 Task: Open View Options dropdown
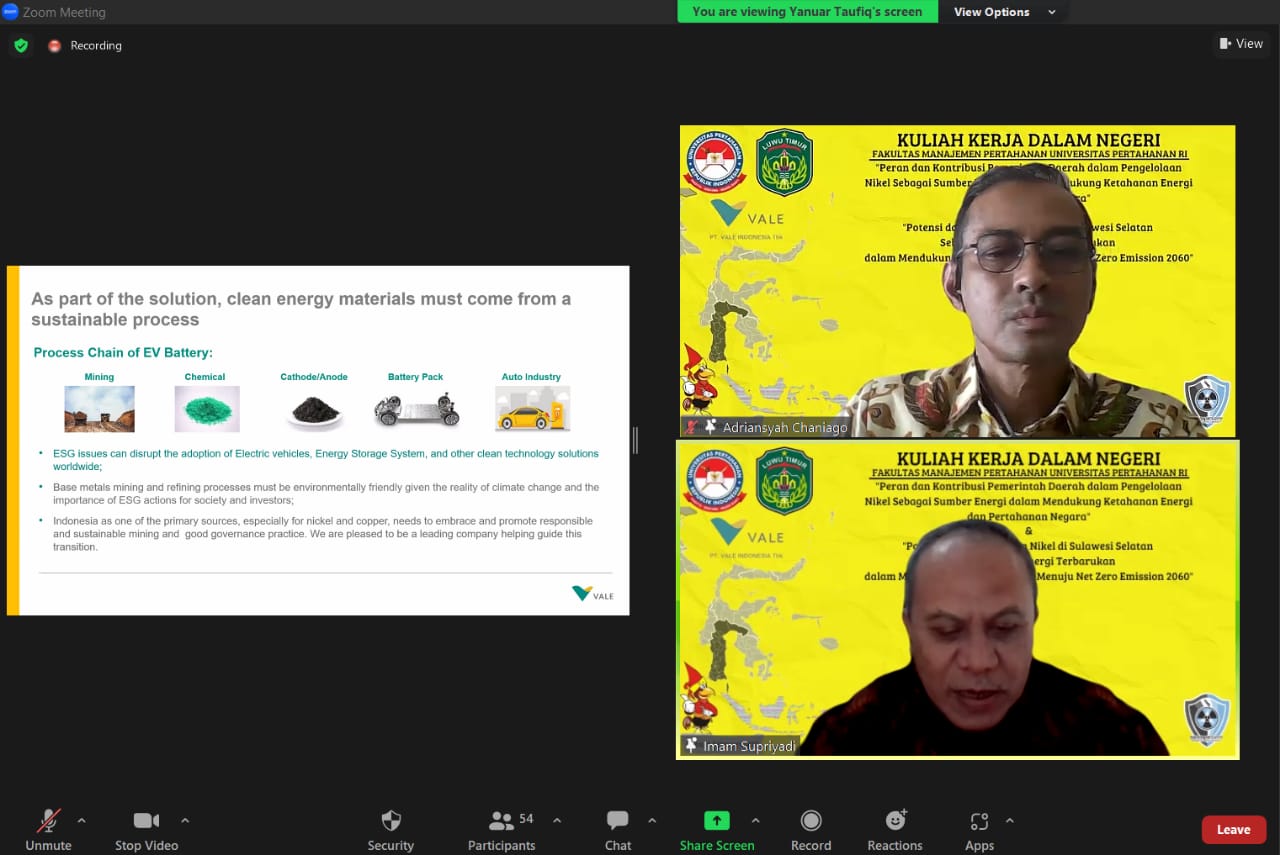point(1003,12)
